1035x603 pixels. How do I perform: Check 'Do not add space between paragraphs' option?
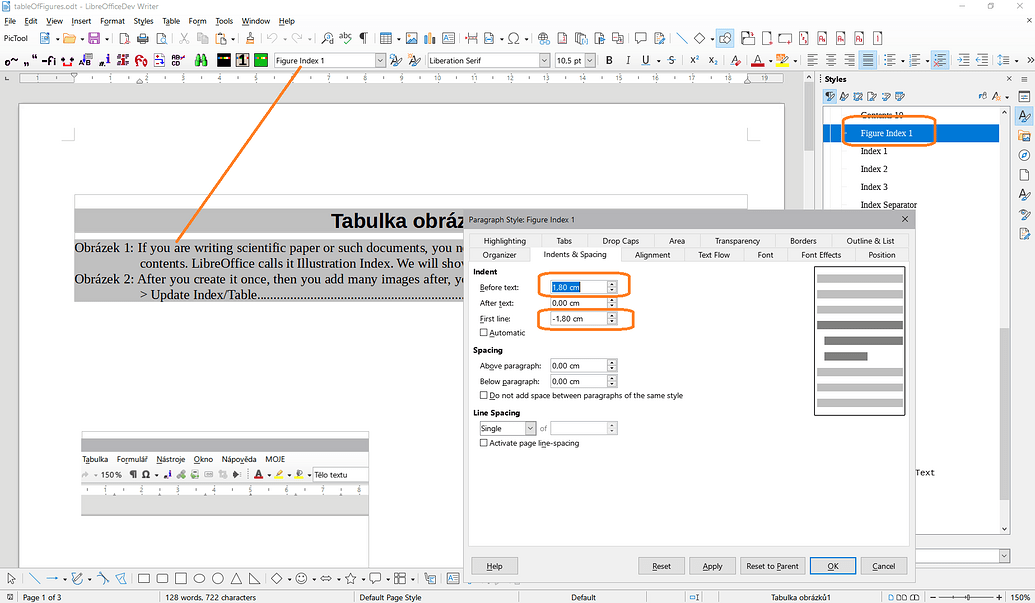pos(484,395)
